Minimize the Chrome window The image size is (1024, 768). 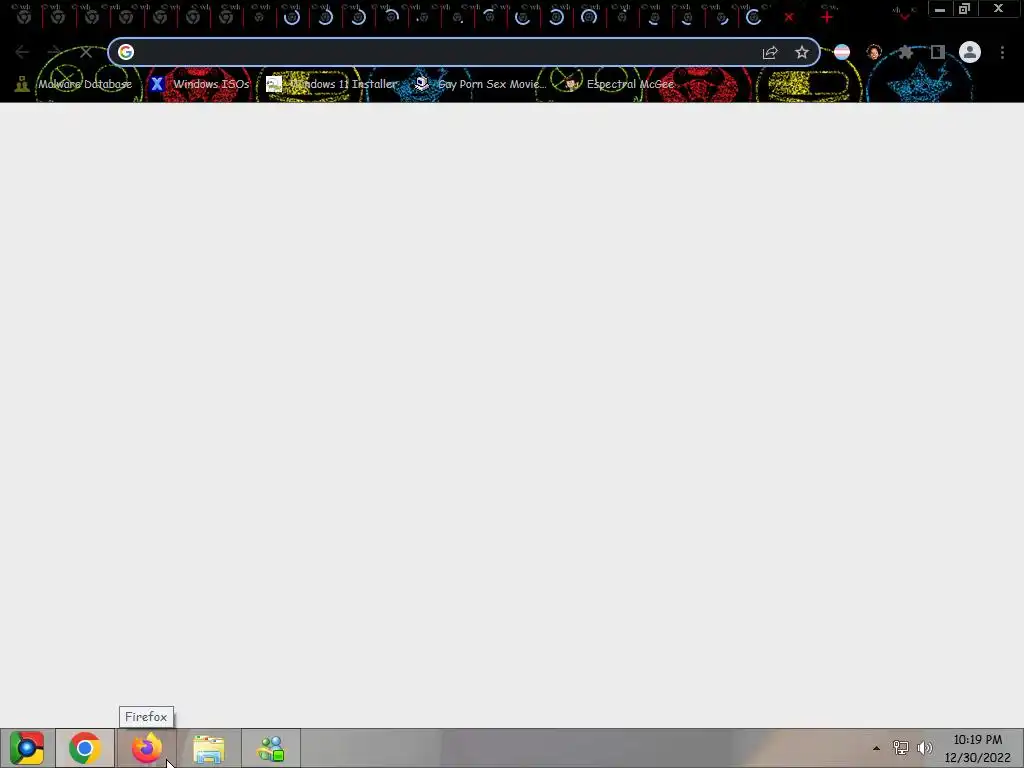coord(940,9)
